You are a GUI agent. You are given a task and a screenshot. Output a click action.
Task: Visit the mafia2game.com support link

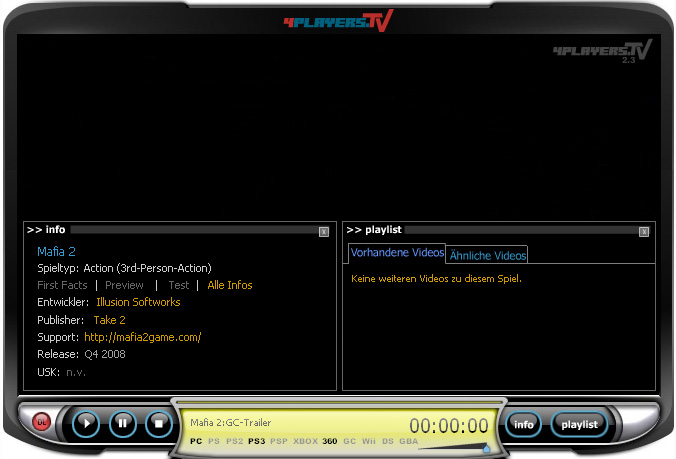click(143, 337)
